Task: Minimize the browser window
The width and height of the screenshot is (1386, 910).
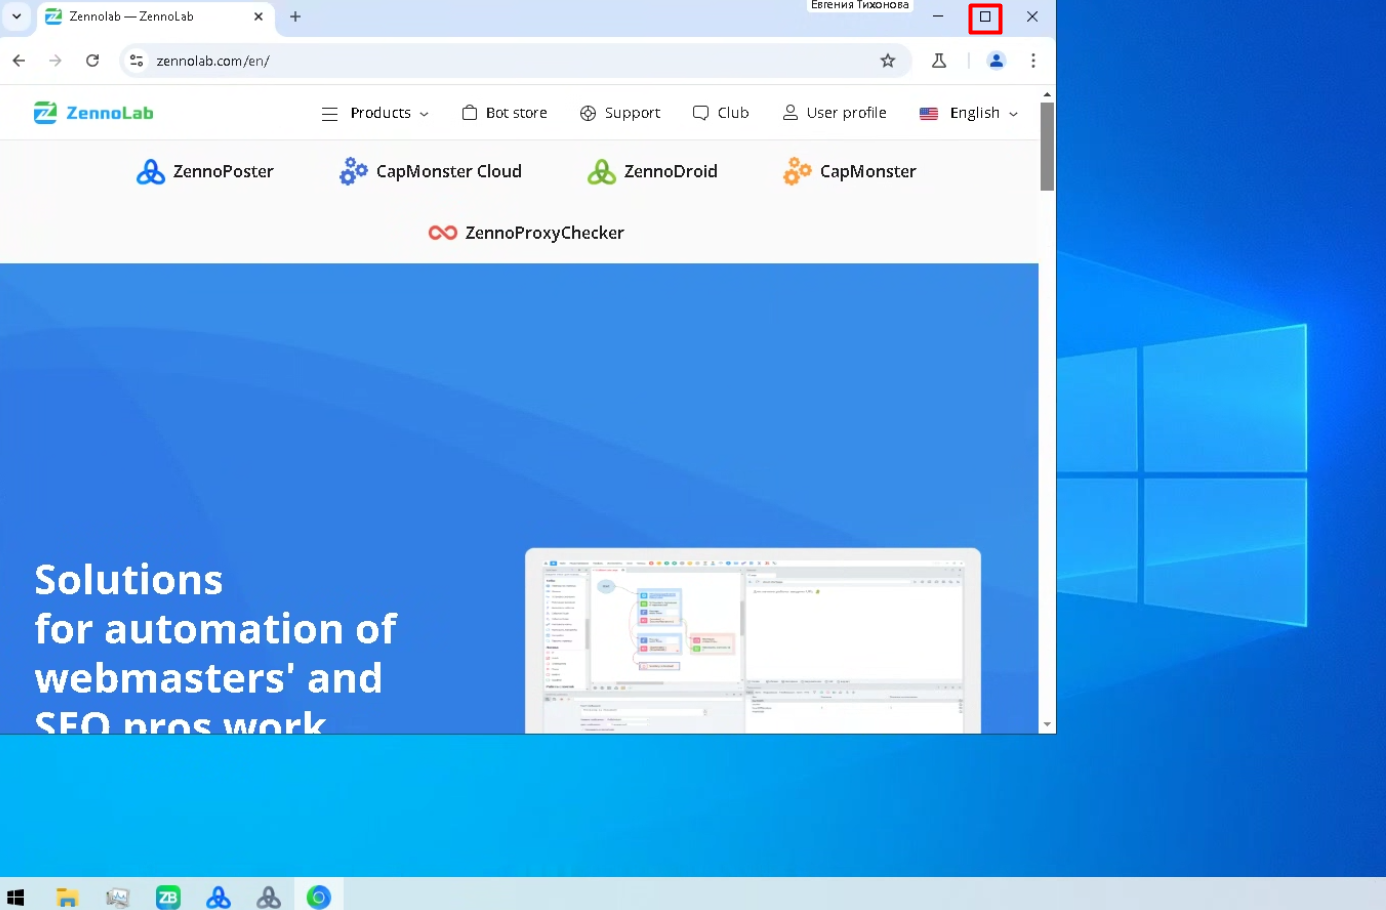Action: pos(938,16)
